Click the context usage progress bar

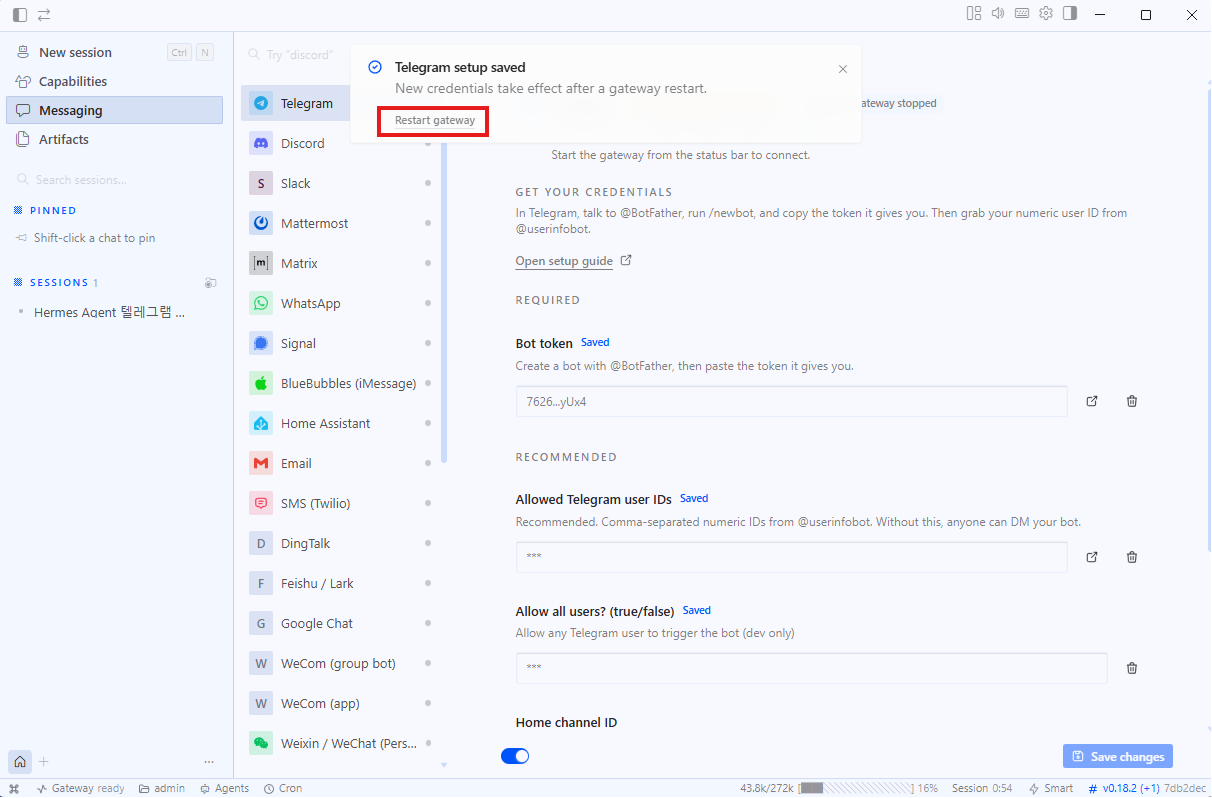coord(855,788)
